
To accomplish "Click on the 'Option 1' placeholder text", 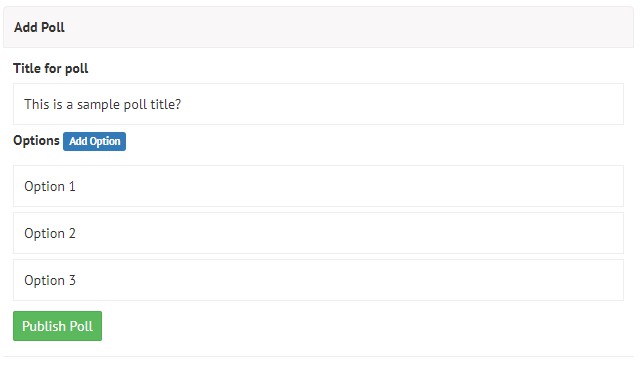I will click(x=50, y=187).
